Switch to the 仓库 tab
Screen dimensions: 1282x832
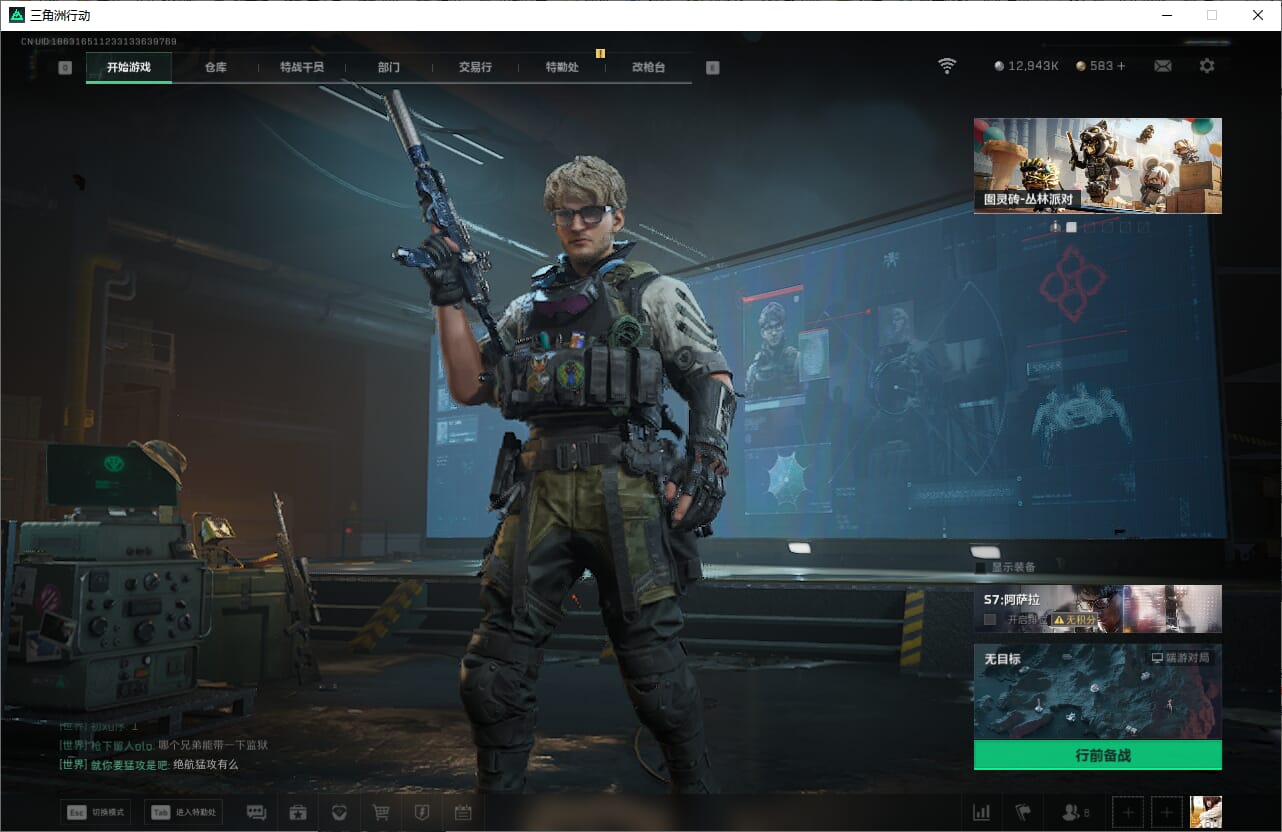tap(215, 67)
